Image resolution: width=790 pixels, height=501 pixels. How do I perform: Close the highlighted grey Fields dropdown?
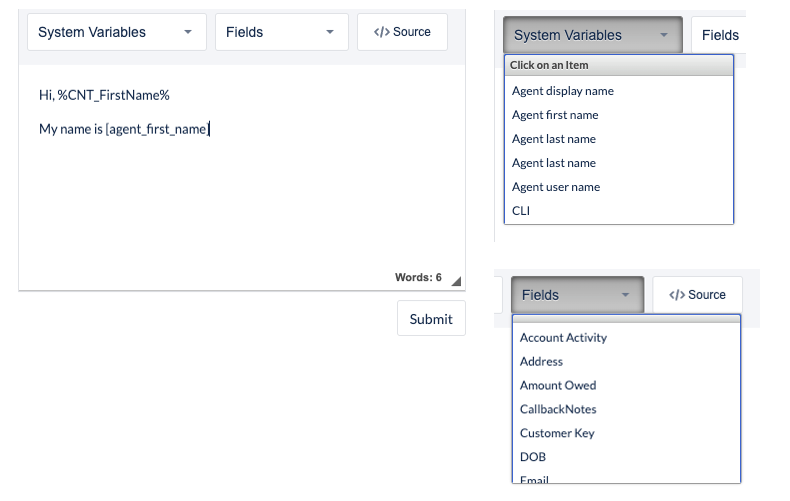(x=577, y=295)
